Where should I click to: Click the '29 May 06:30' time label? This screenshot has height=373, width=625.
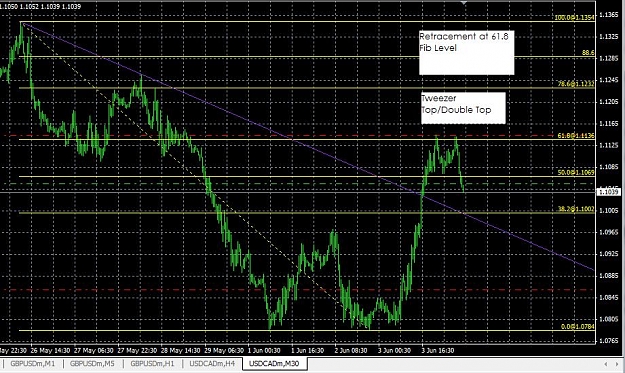[224, 351]
